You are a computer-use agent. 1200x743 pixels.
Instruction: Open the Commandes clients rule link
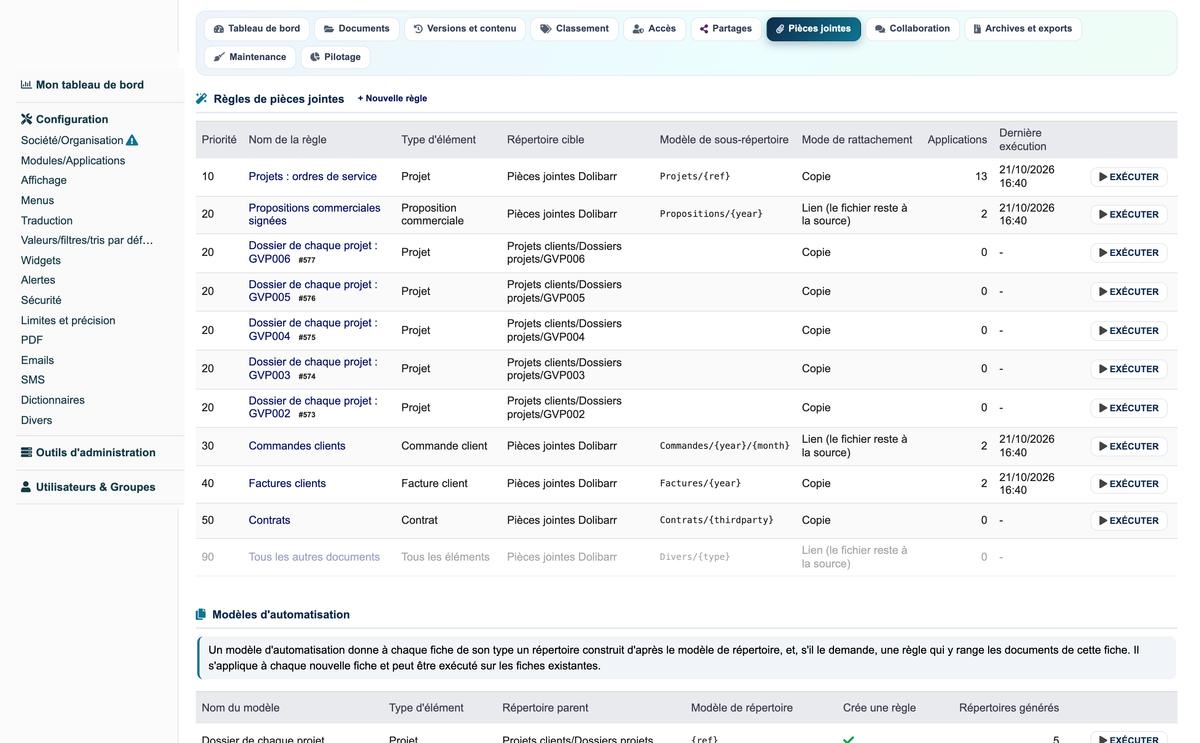click(x=297, y=446)
